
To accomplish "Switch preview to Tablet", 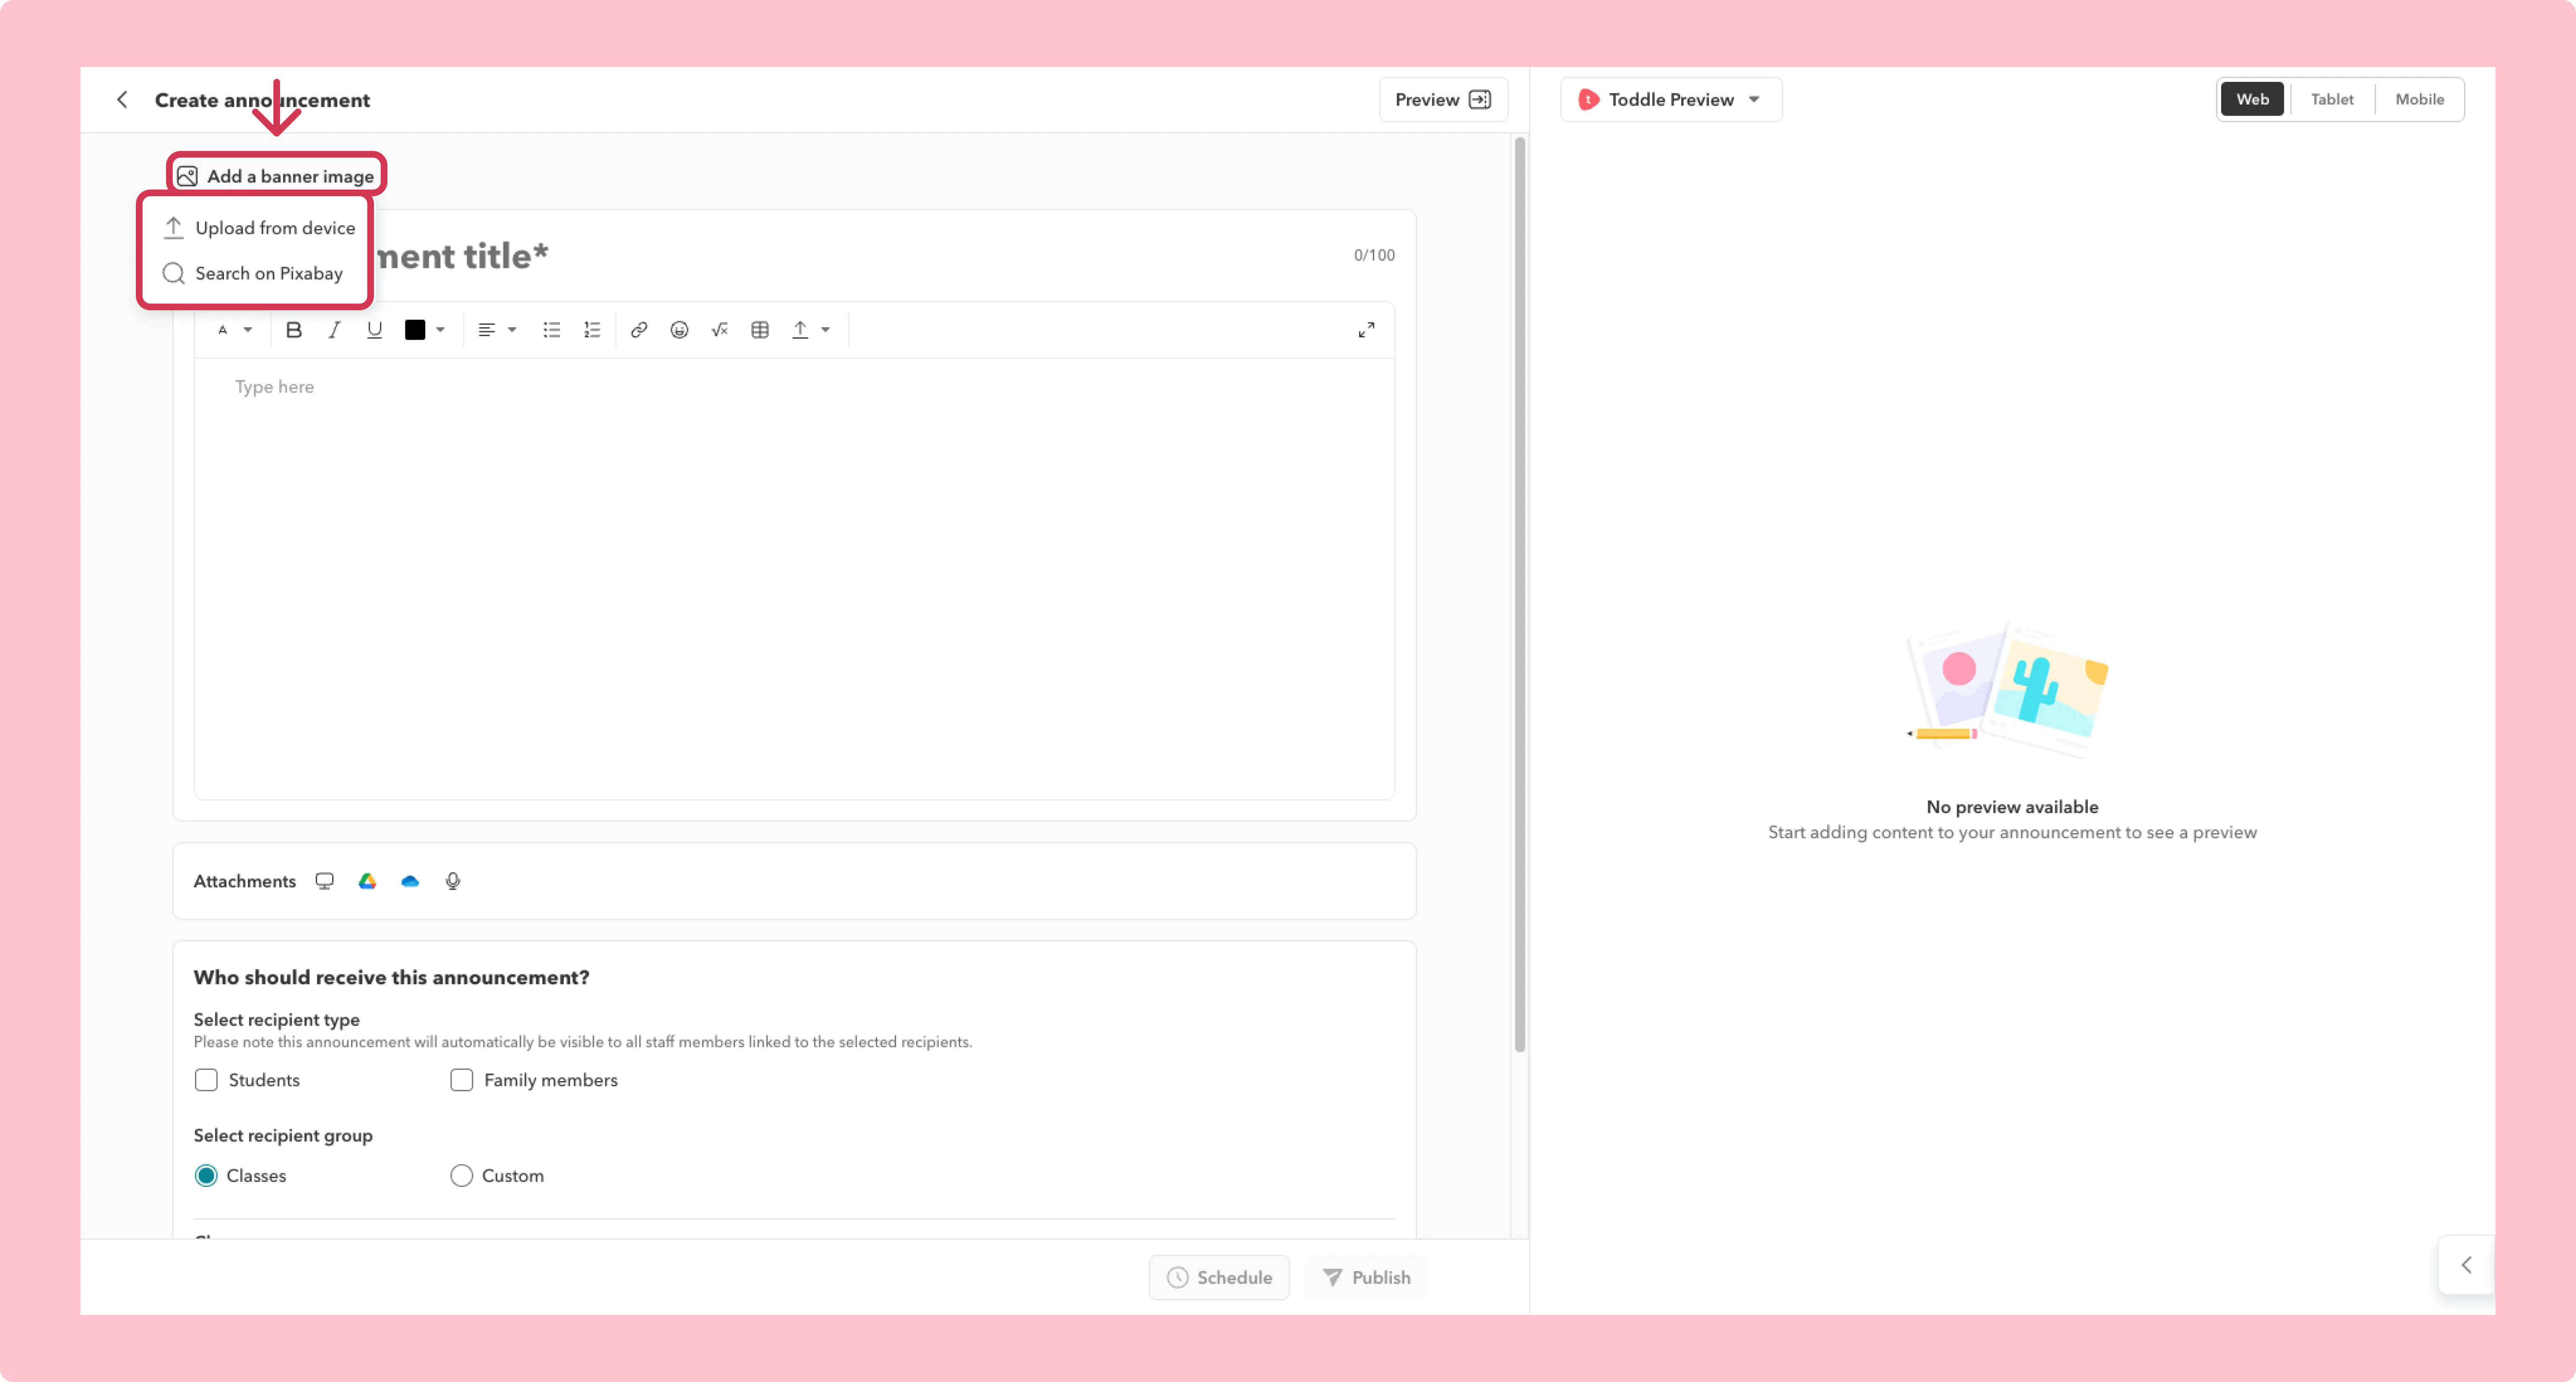I will click(x=2331, y=99).
